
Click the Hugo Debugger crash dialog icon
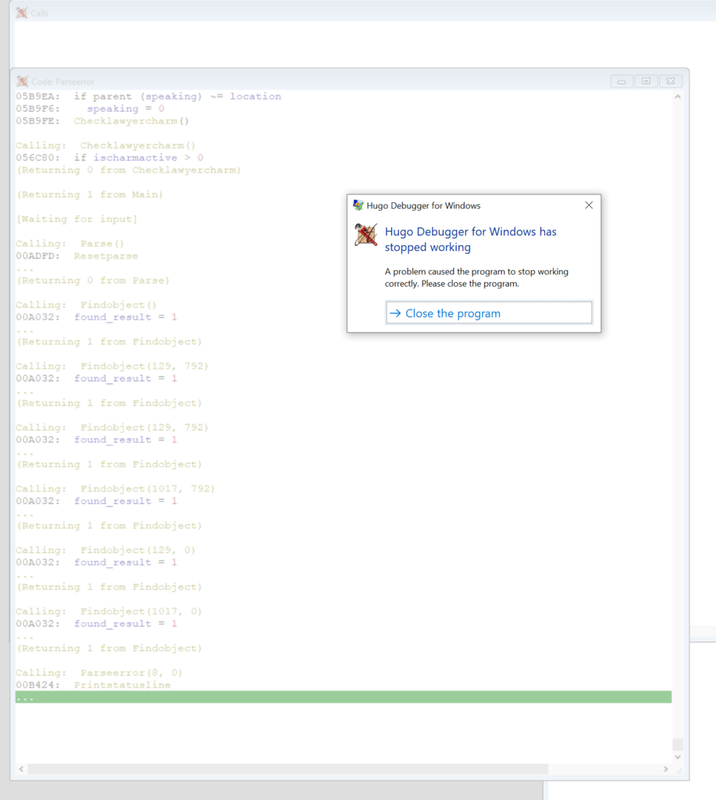tap(366, 235)
